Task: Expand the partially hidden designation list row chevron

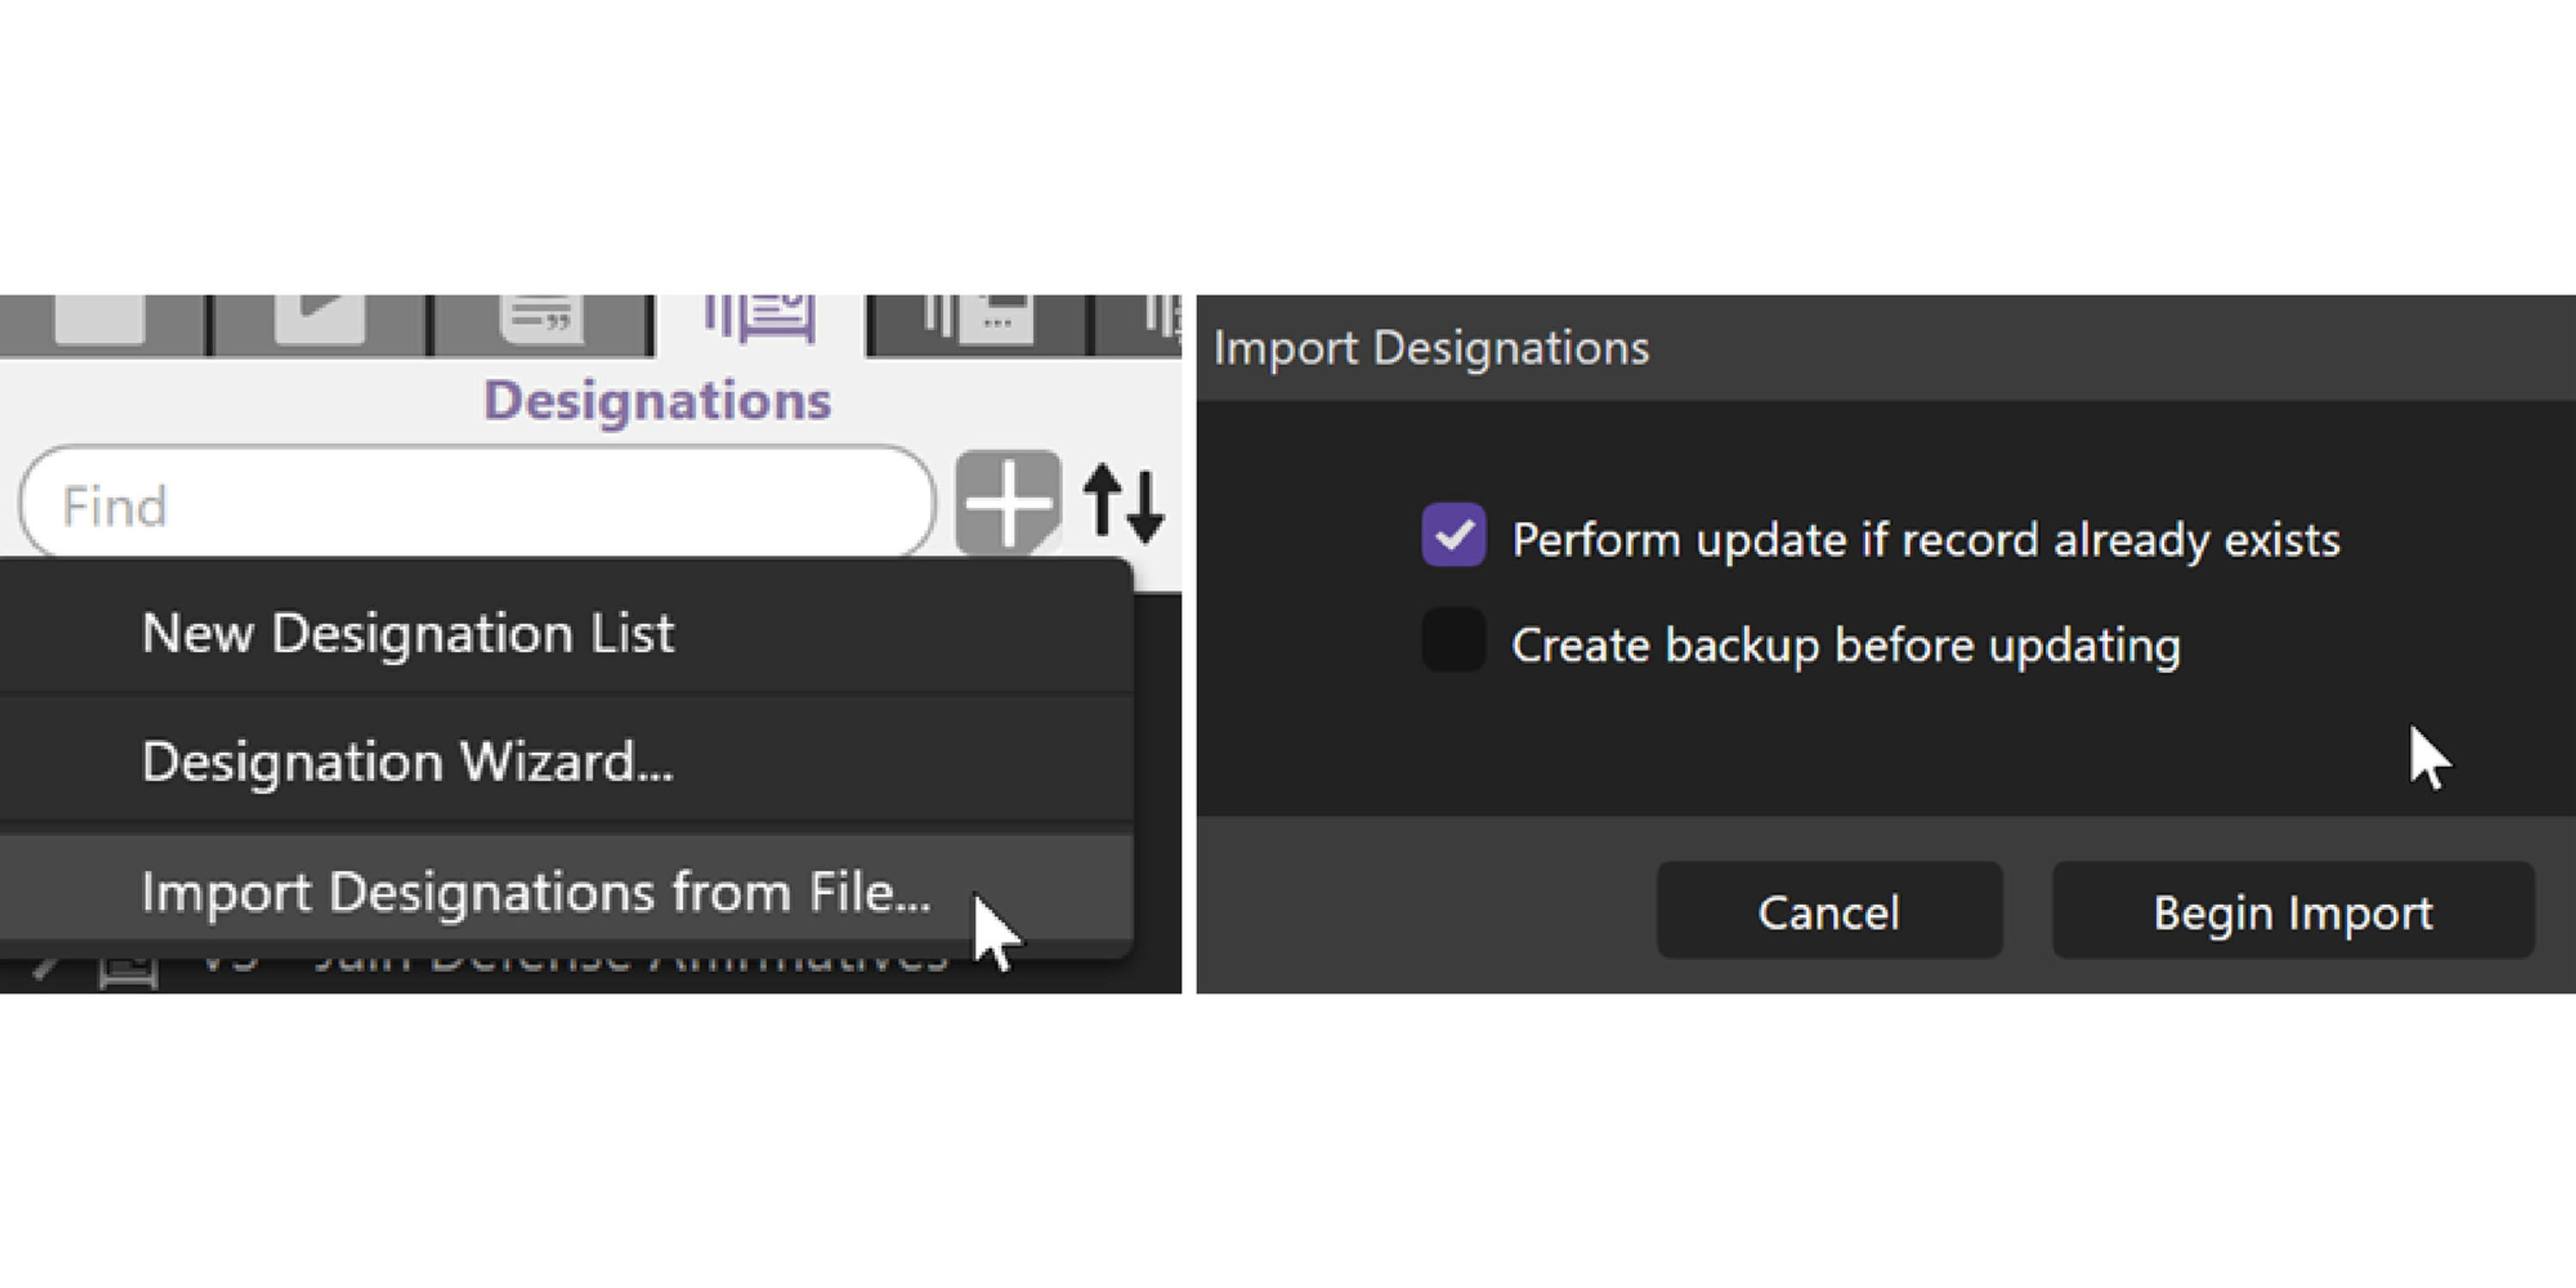Action: (42, 968)
